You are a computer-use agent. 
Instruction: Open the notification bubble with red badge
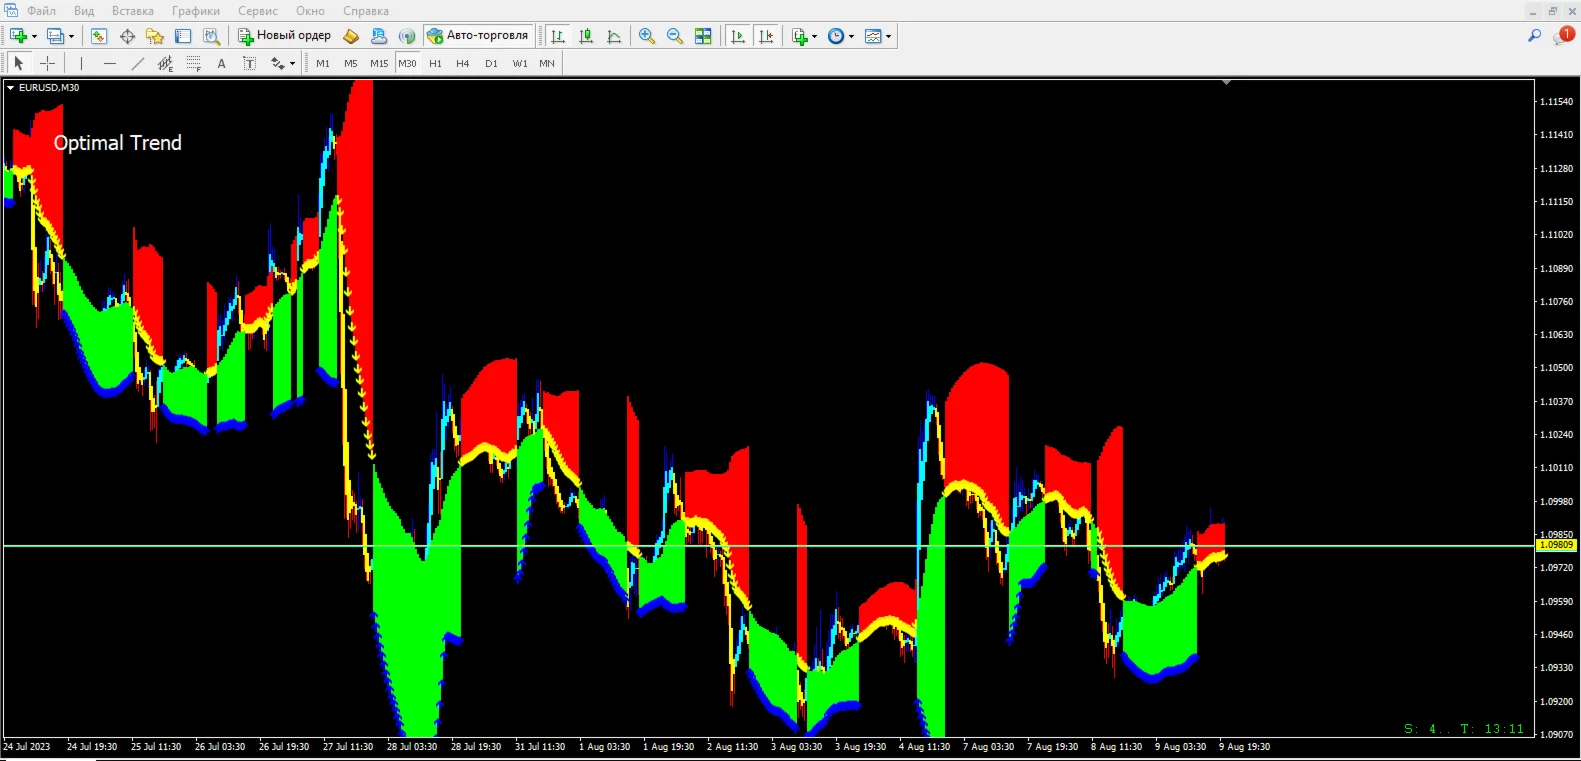(1563, 36)
